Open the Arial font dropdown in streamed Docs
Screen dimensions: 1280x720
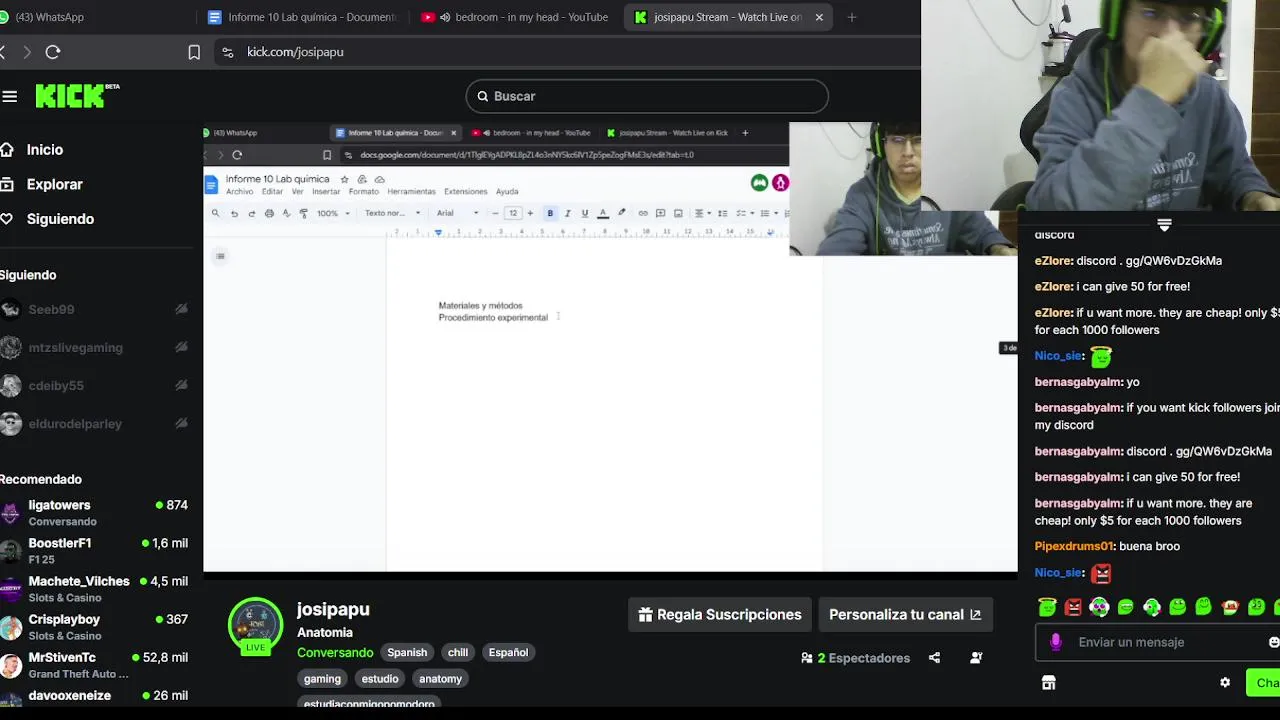(459, 213)
